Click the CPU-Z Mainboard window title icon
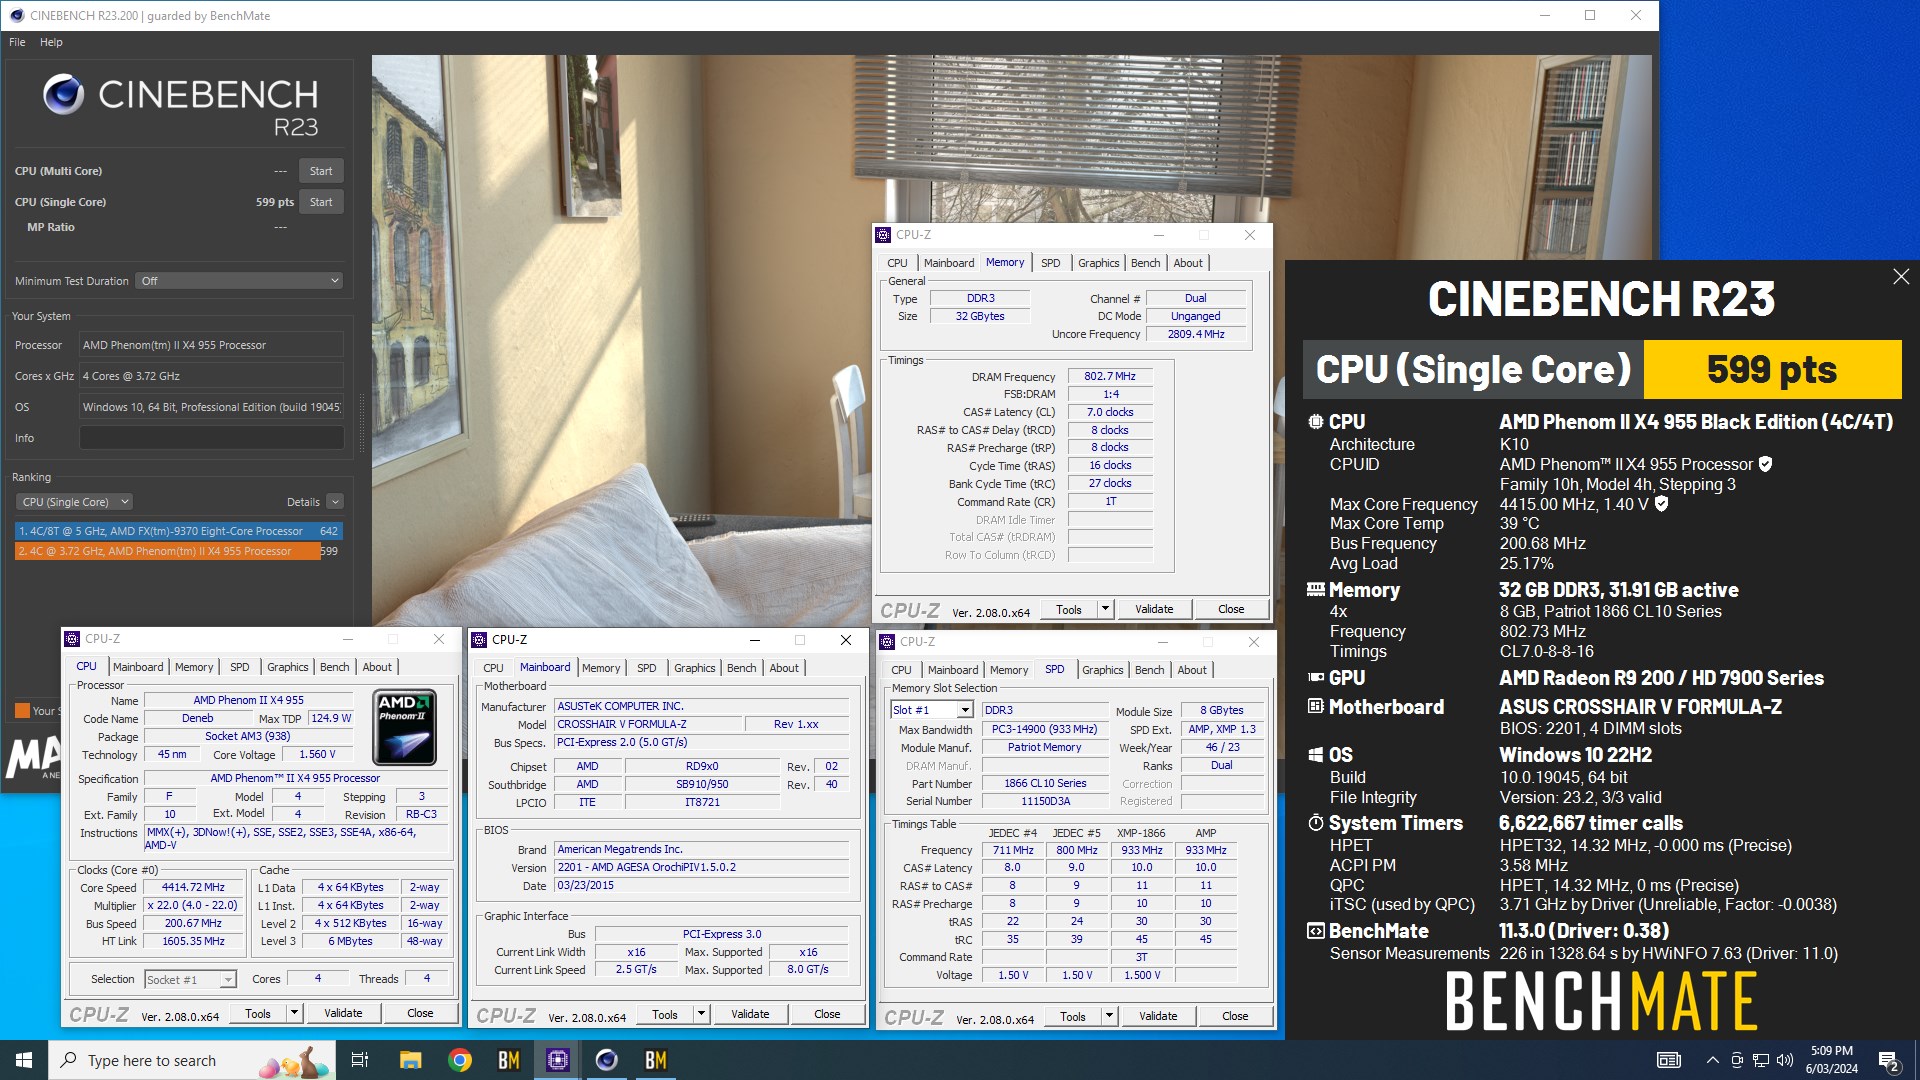1920x1080 pixels. [x=479, y=640]
